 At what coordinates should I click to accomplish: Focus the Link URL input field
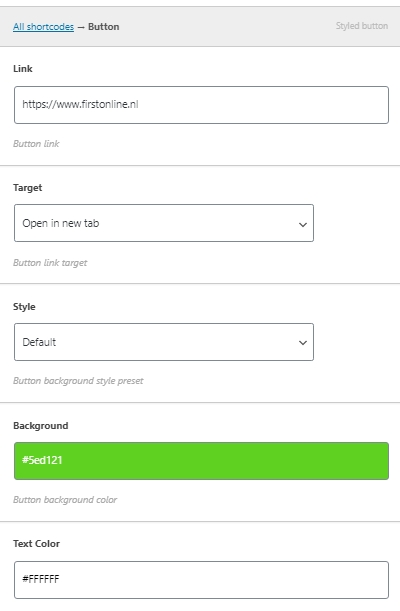coord(201,105)
